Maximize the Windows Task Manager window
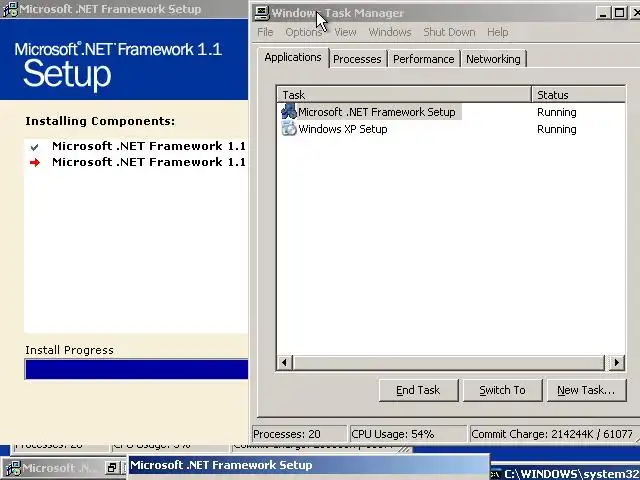This screenshot has width=640, height=480. tap(620, 13)
